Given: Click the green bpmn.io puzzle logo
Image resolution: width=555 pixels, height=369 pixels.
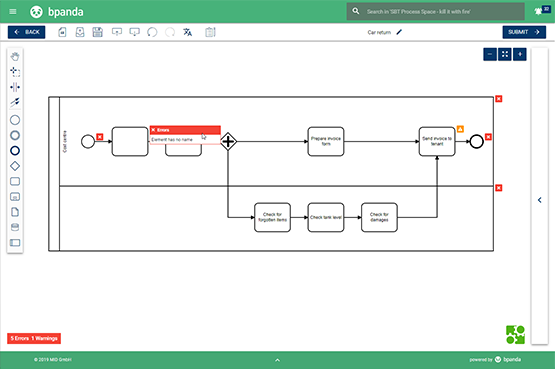Looking at the screenshot, I should click(515, 335).
